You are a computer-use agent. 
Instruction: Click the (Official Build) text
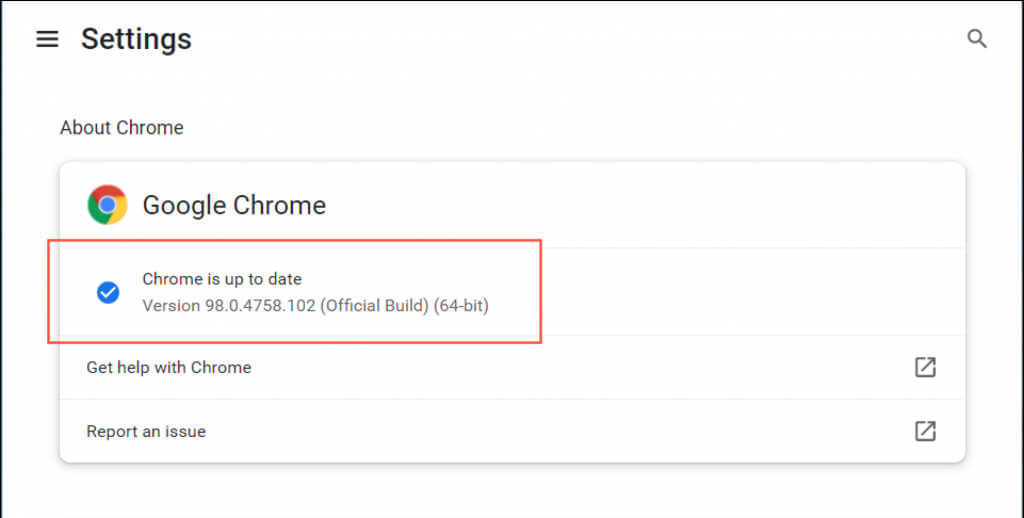tap(376, 305)
